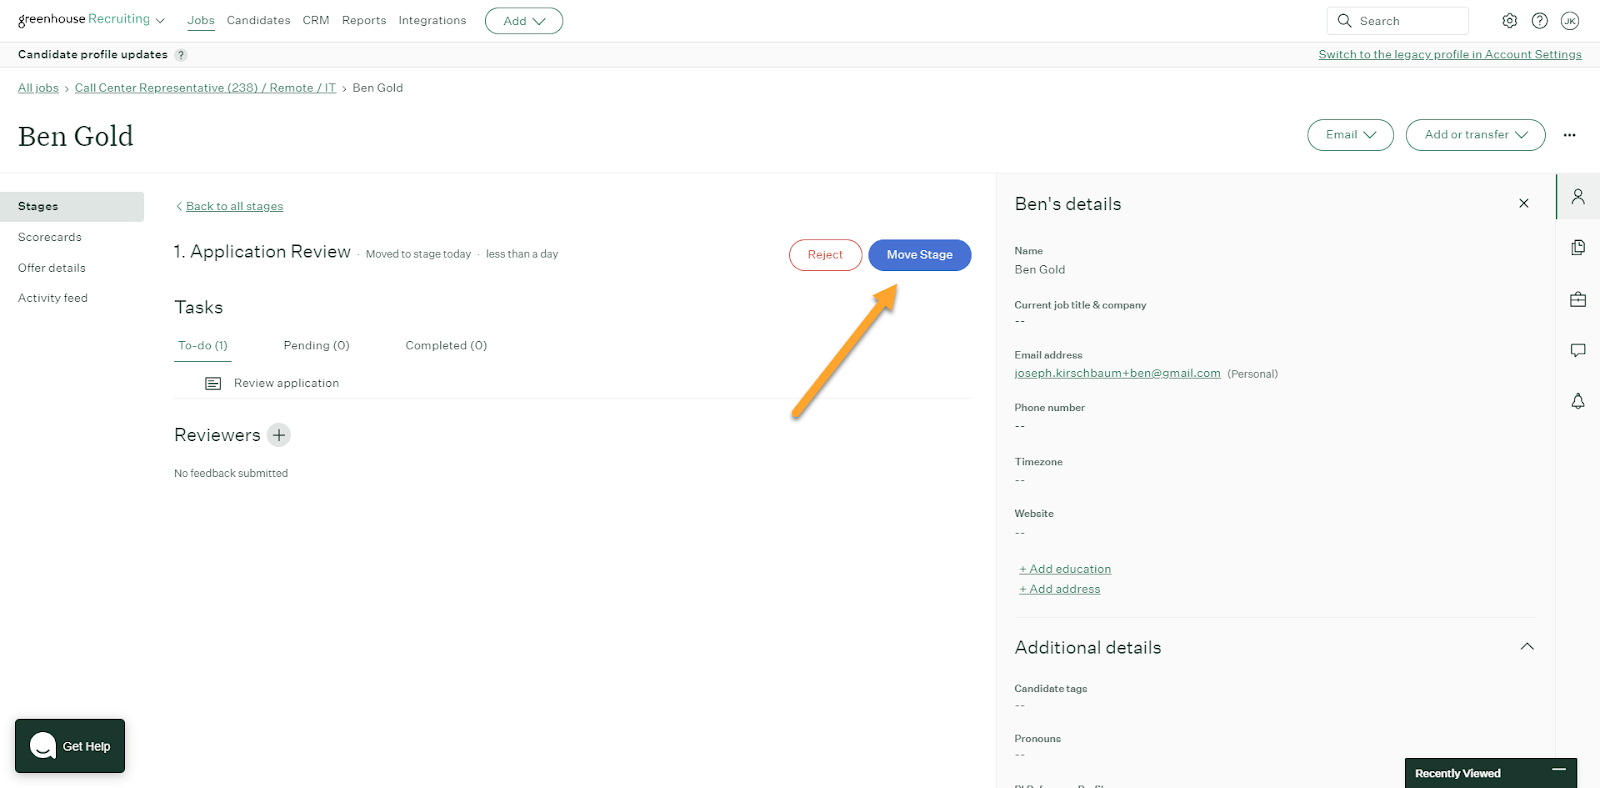Open the candidate details person icon
Screen dimensions: 1600x788
[x=1578, y=197]
